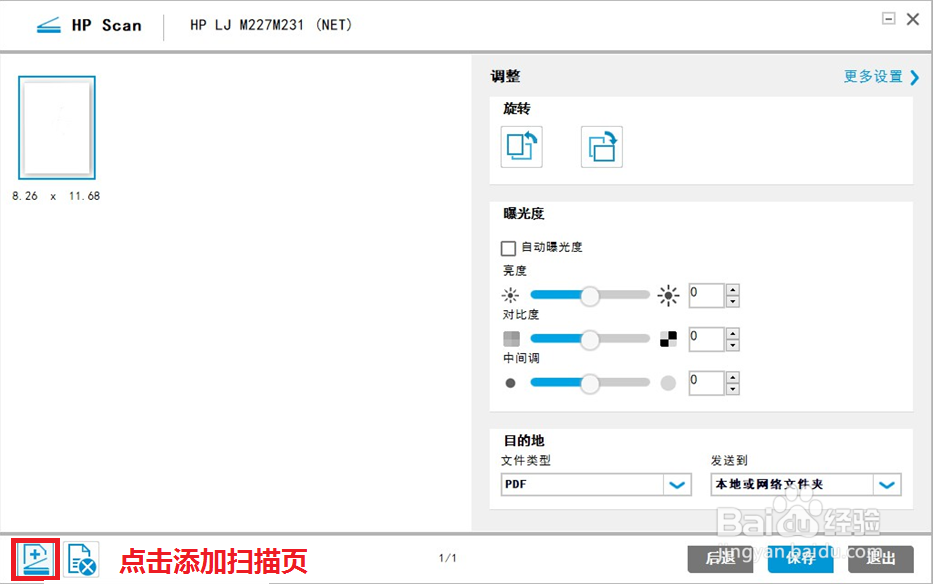This screenshot has width=933, height=584.
Task: Enable 自动曝光度 automatic exposure
Action: [x=507, y=247]
